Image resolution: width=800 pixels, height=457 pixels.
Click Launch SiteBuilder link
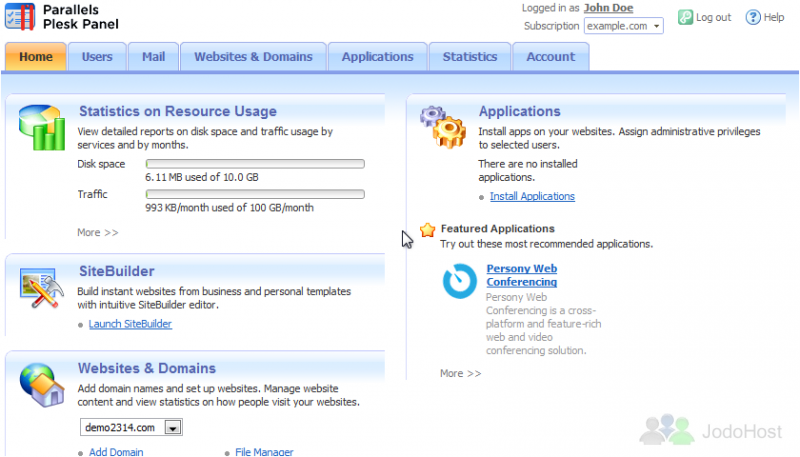130,324
